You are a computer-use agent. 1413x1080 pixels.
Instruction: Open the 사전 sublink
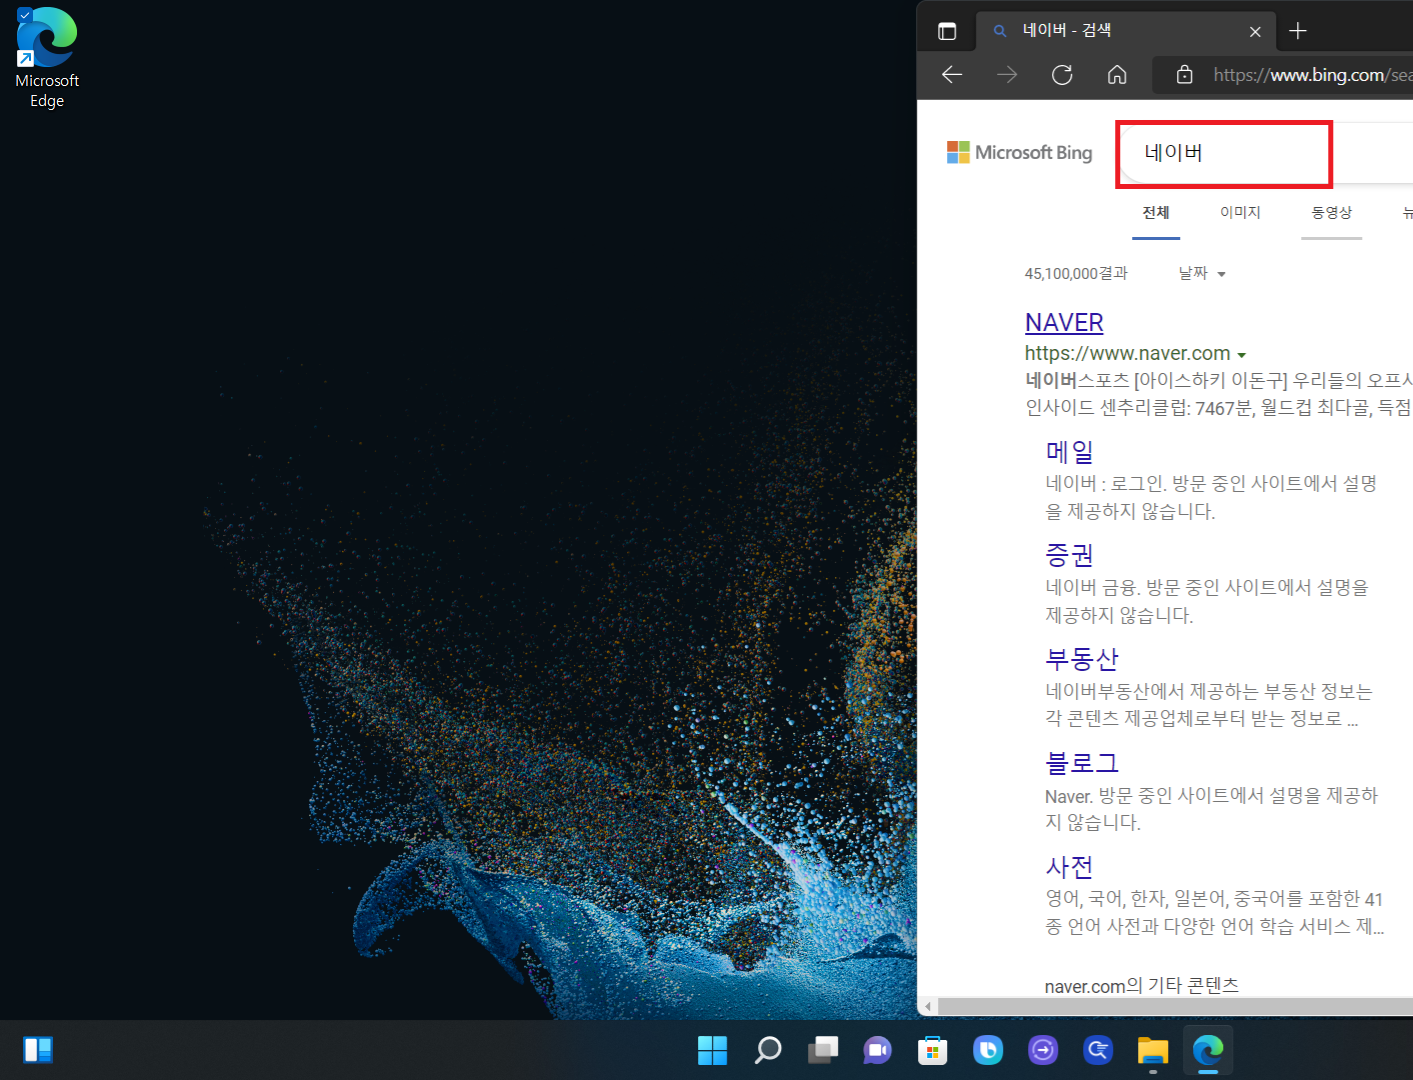point(1069,867)
